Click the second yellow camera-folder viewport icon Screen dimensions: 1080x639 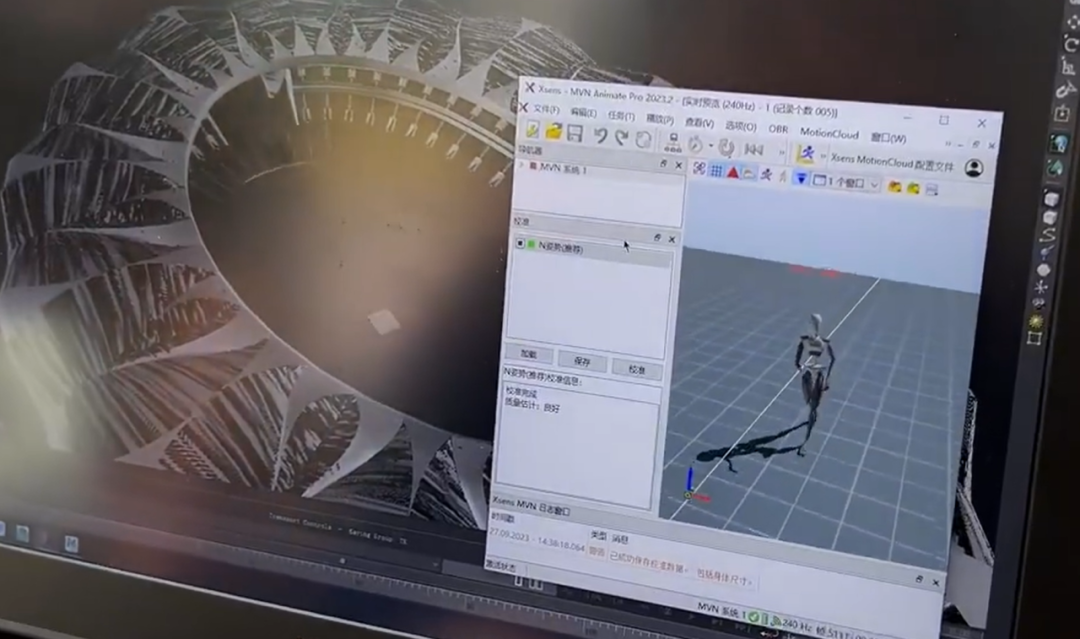(x=913, y=188)
